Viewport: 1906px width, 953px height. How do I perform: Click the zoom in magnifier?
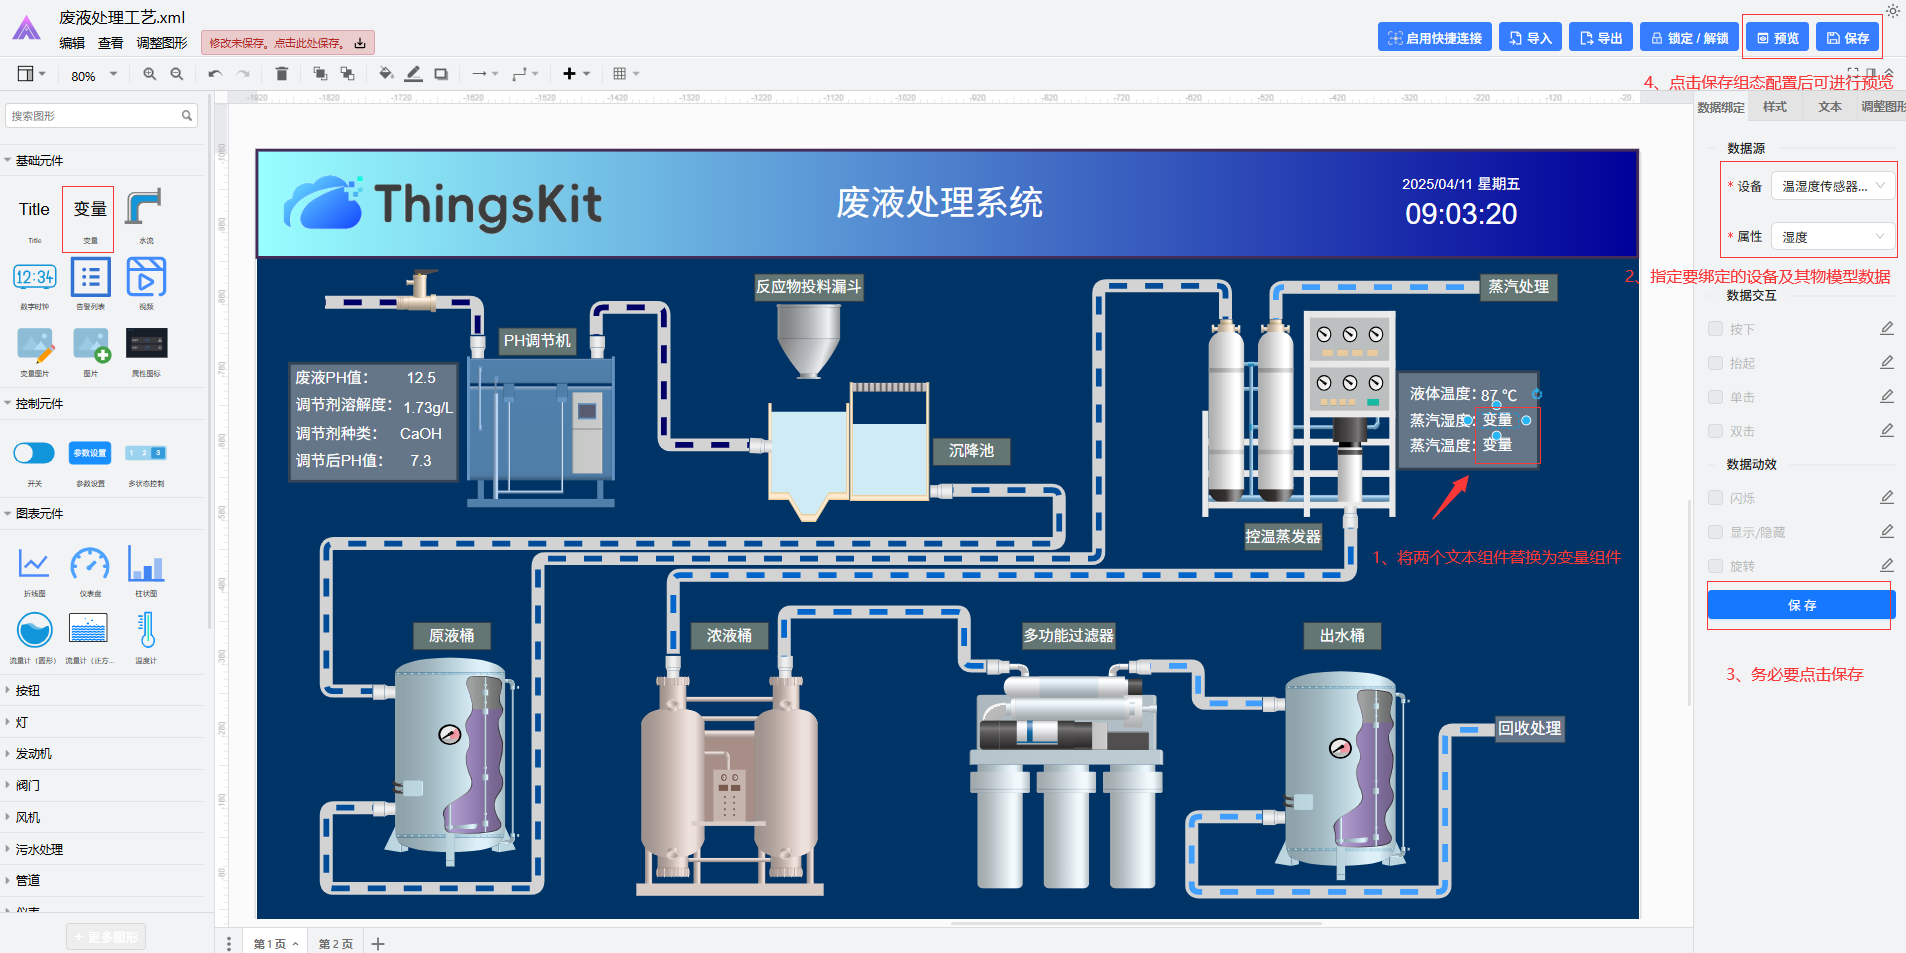coord(150,74)
